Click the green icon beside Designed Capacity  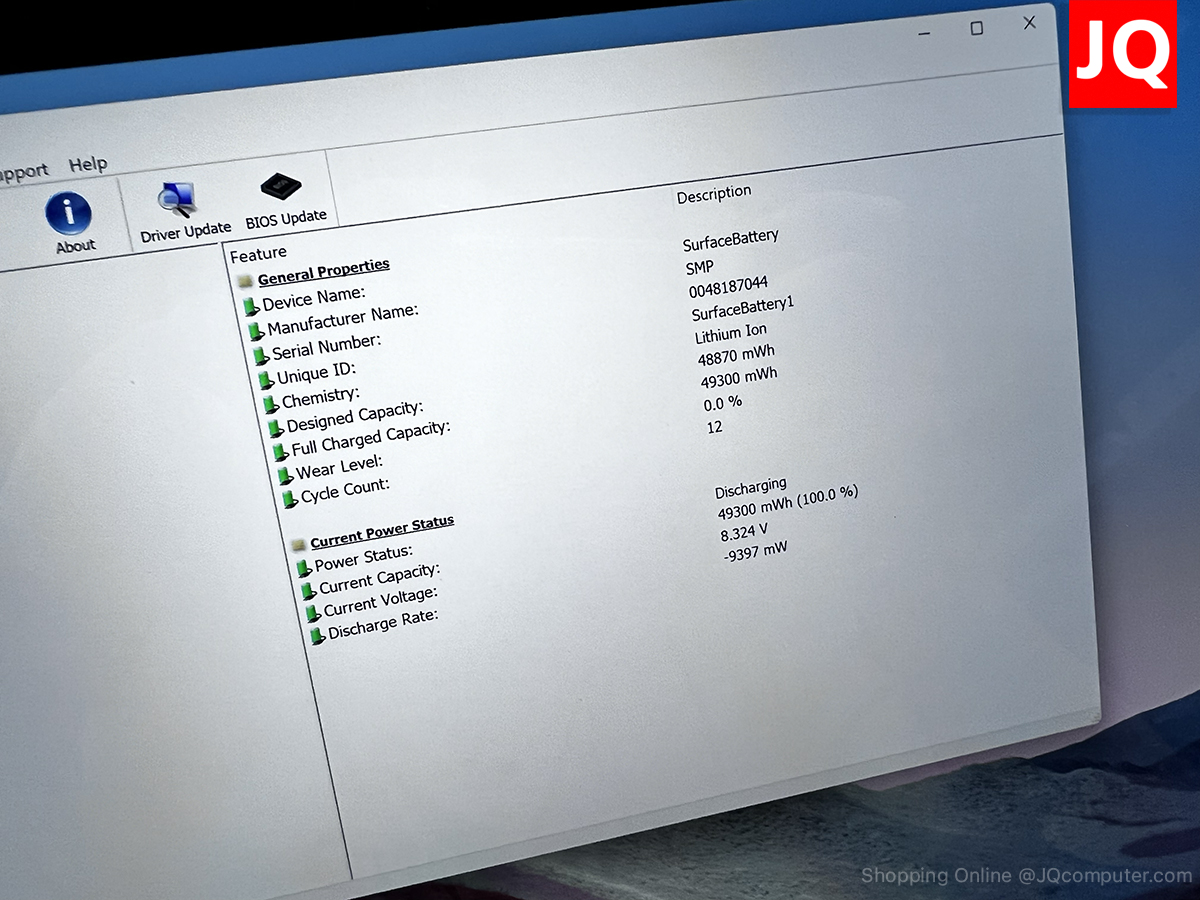pos(275,427)
